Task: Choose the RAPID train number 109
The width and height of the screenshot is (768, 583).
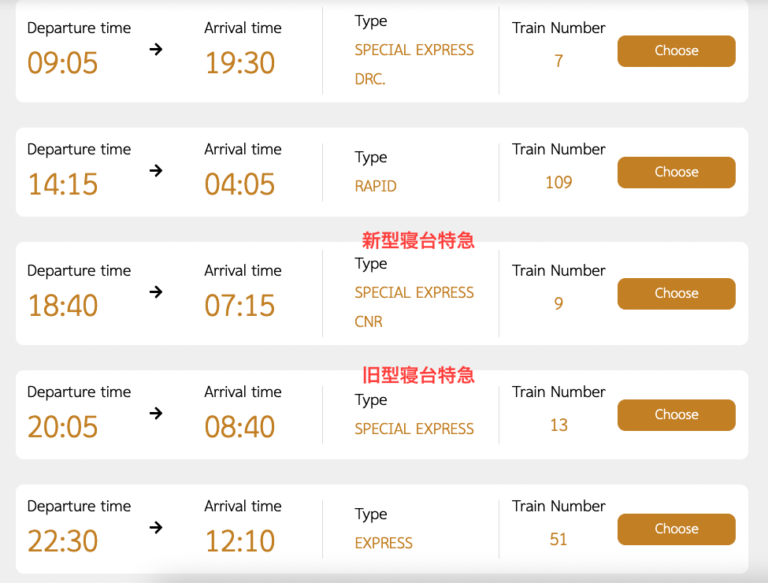Action: [x=676, y=172]
